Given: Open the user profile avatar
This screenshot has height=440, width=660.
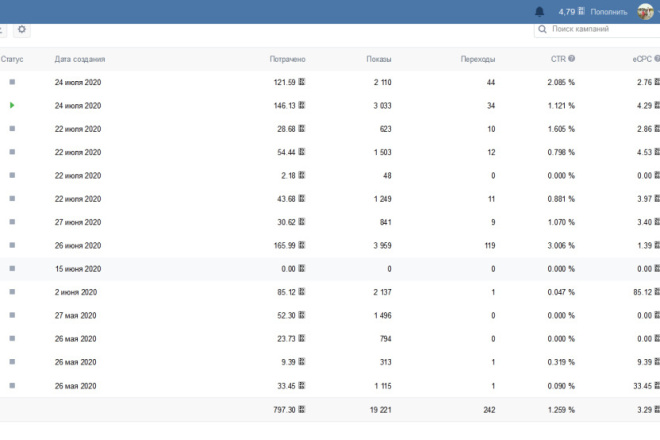Looking at the screenshot, I should (x=645, y=12).
